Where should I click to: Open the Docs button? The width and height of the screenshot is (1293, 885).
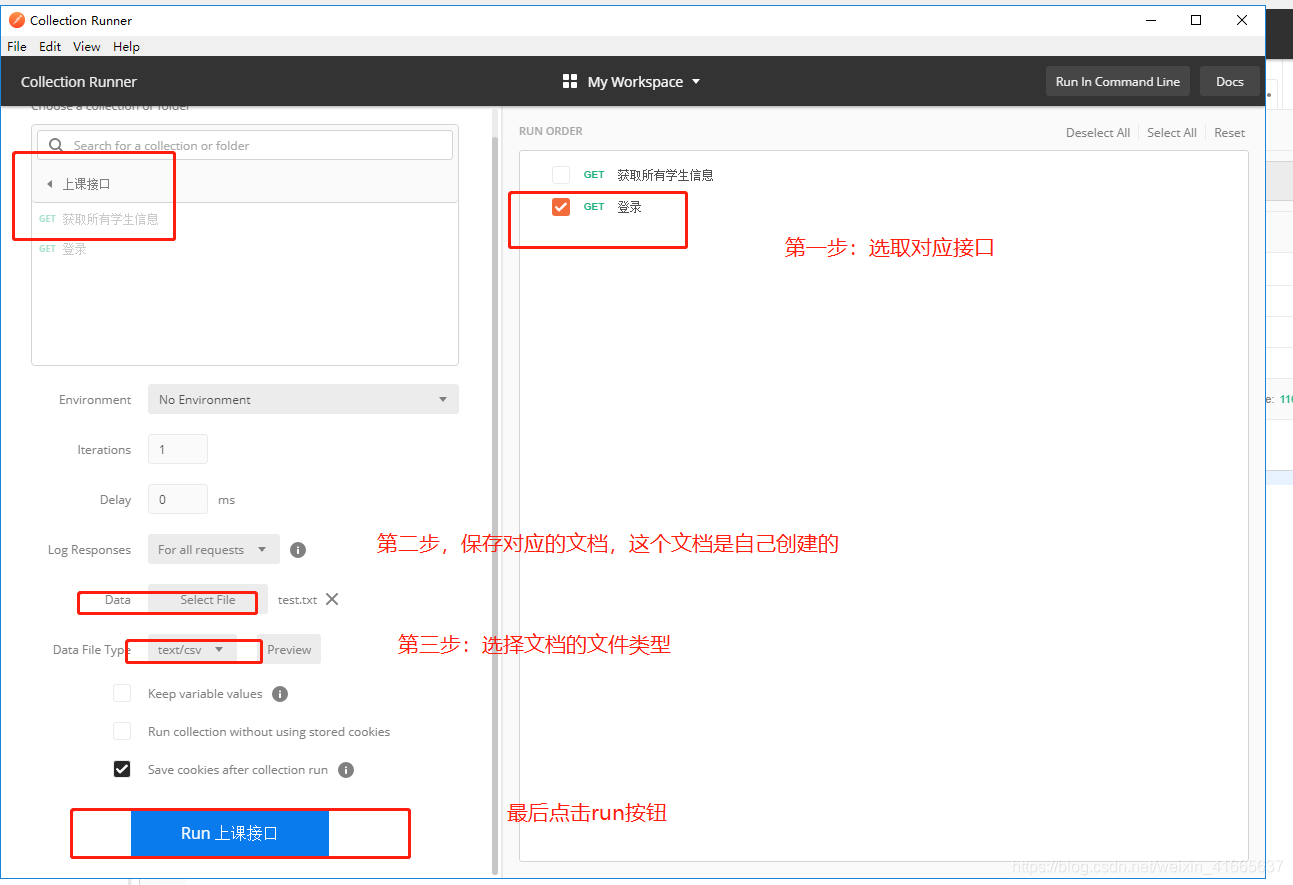[x=1230, y=82]
